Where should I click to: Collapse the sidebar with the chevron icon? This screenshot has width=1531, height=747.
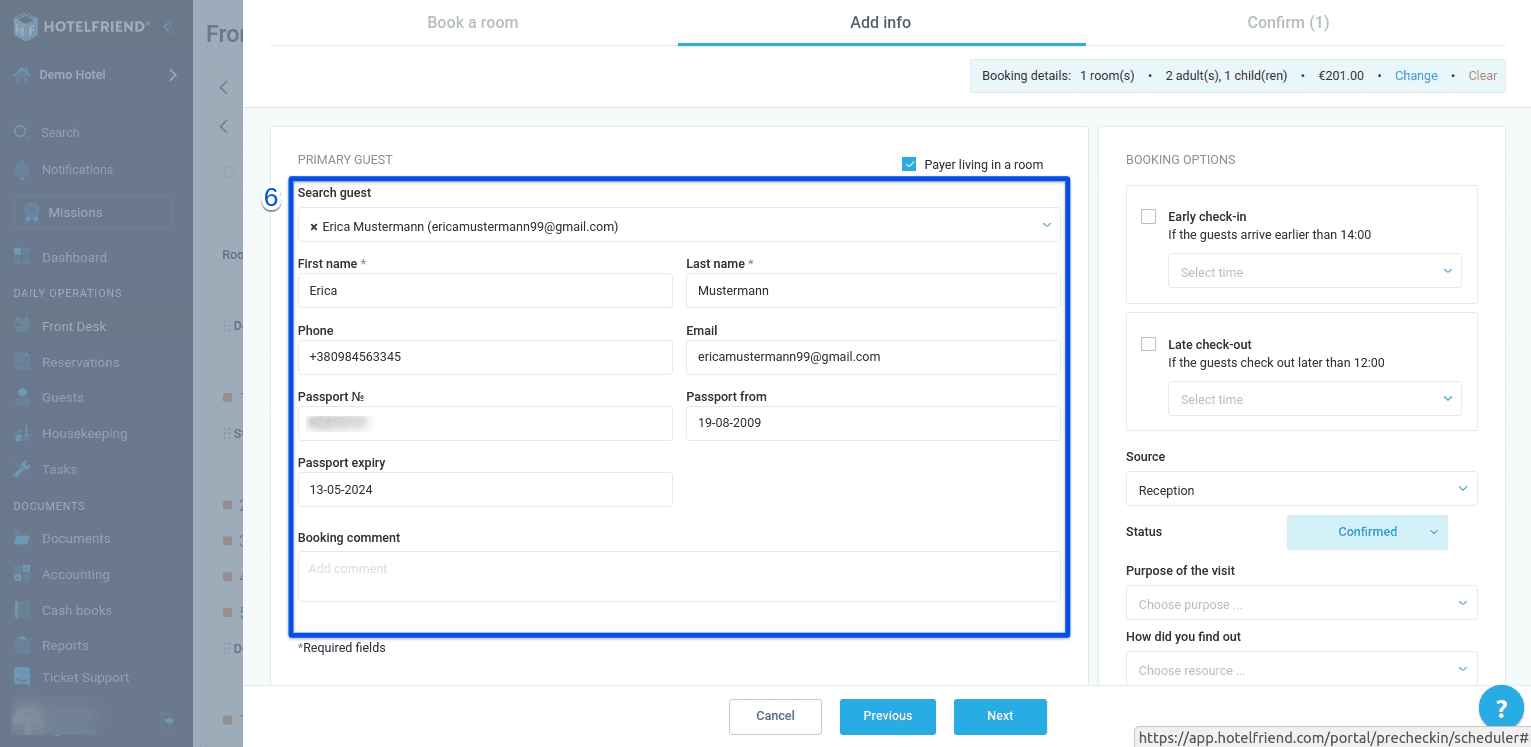(x=172, y=26)
